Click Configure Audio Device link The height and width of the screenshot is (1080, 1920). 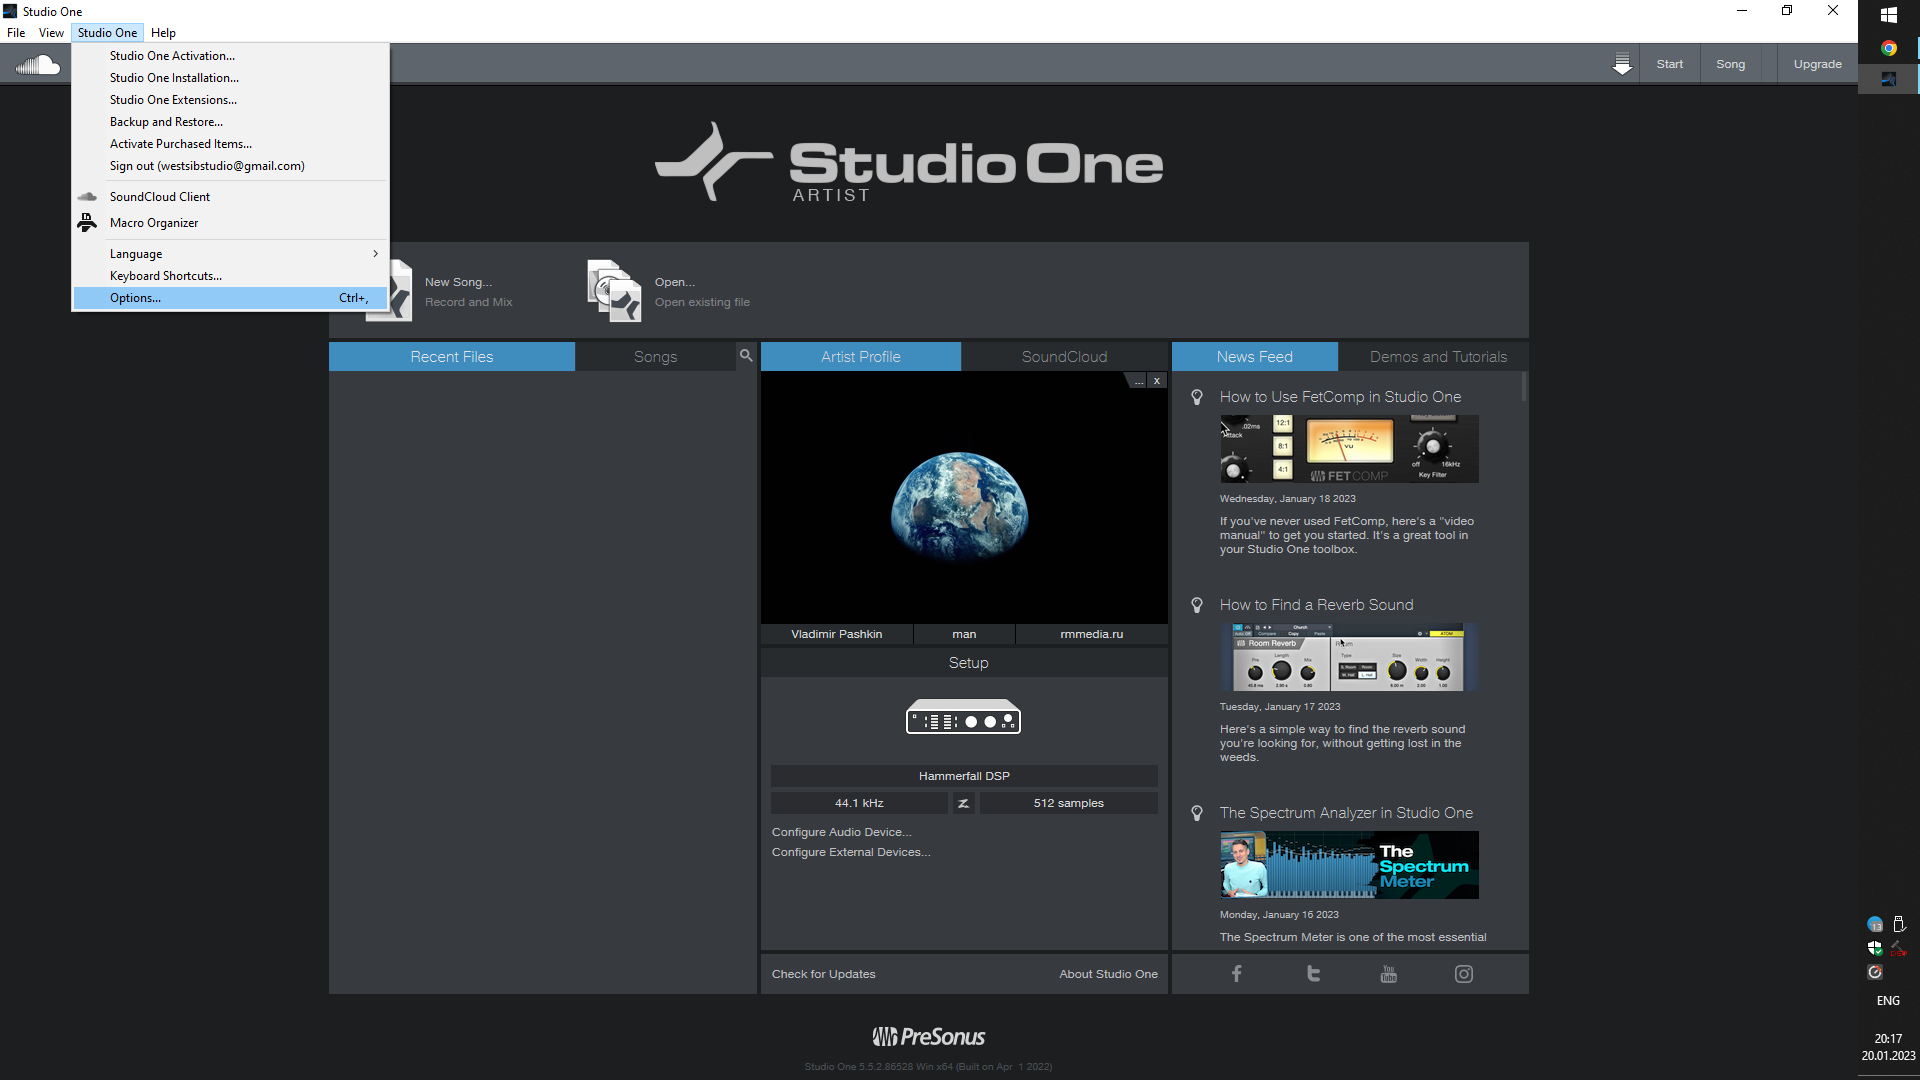pos(841,832)
